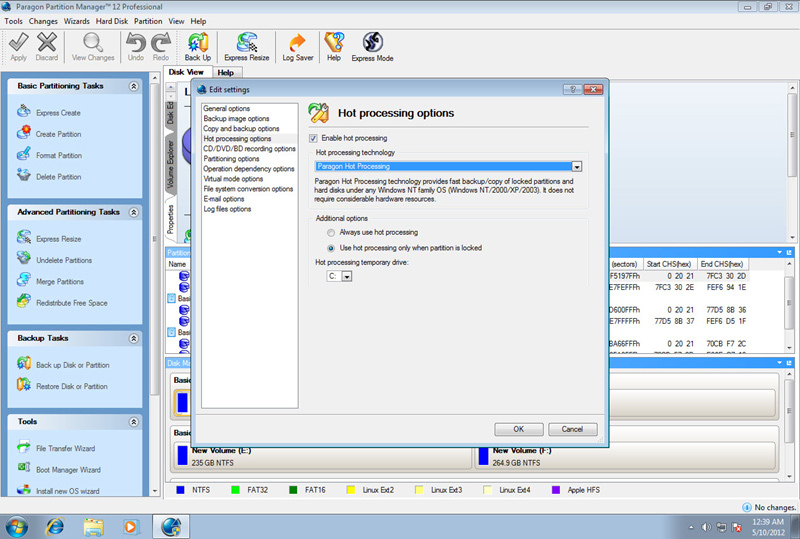Open the Tools menu
Screen dimensions: 800x539
click(x=13, y=21)
